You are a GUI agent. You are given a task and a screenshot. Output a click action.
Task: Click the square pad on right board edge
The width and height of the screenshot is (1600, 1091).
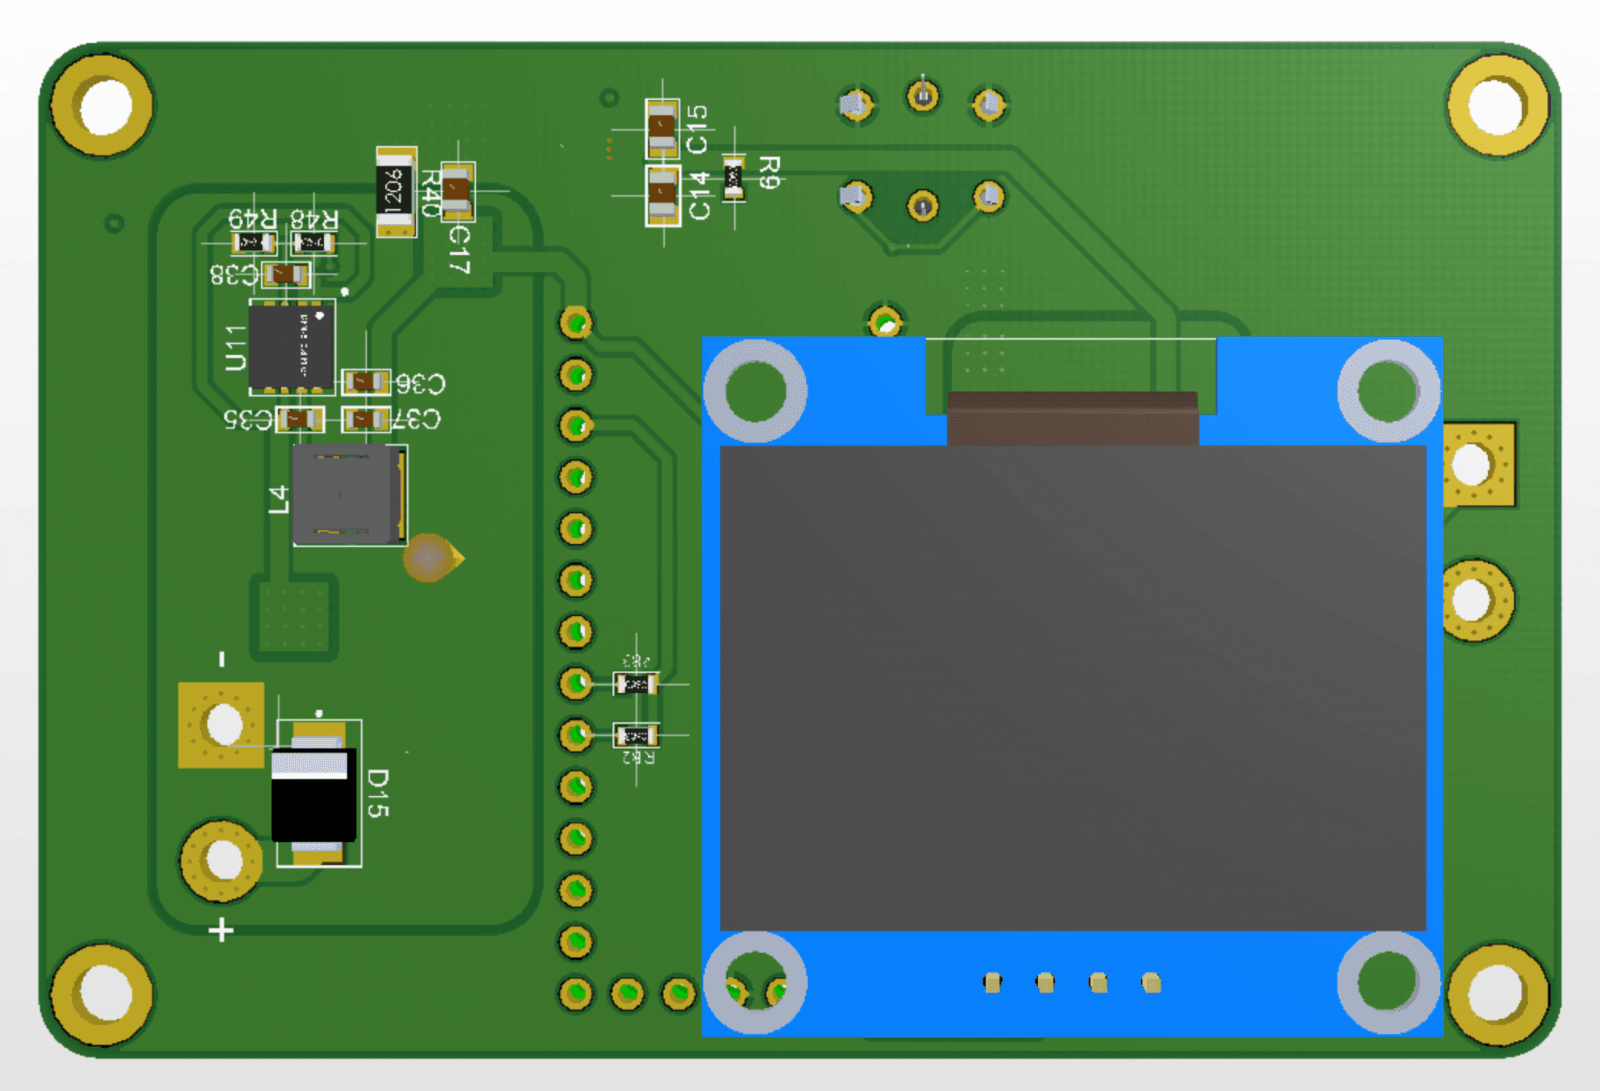pos(1478,465)
